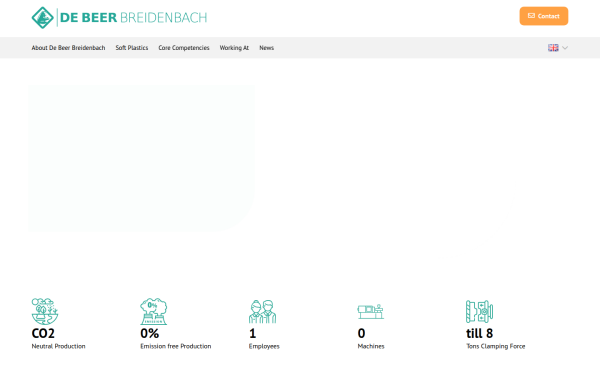Click the Machines count value 0
The width and height of the screenshot is (600, 375).
pyautogui.click(x=362, y=333)
